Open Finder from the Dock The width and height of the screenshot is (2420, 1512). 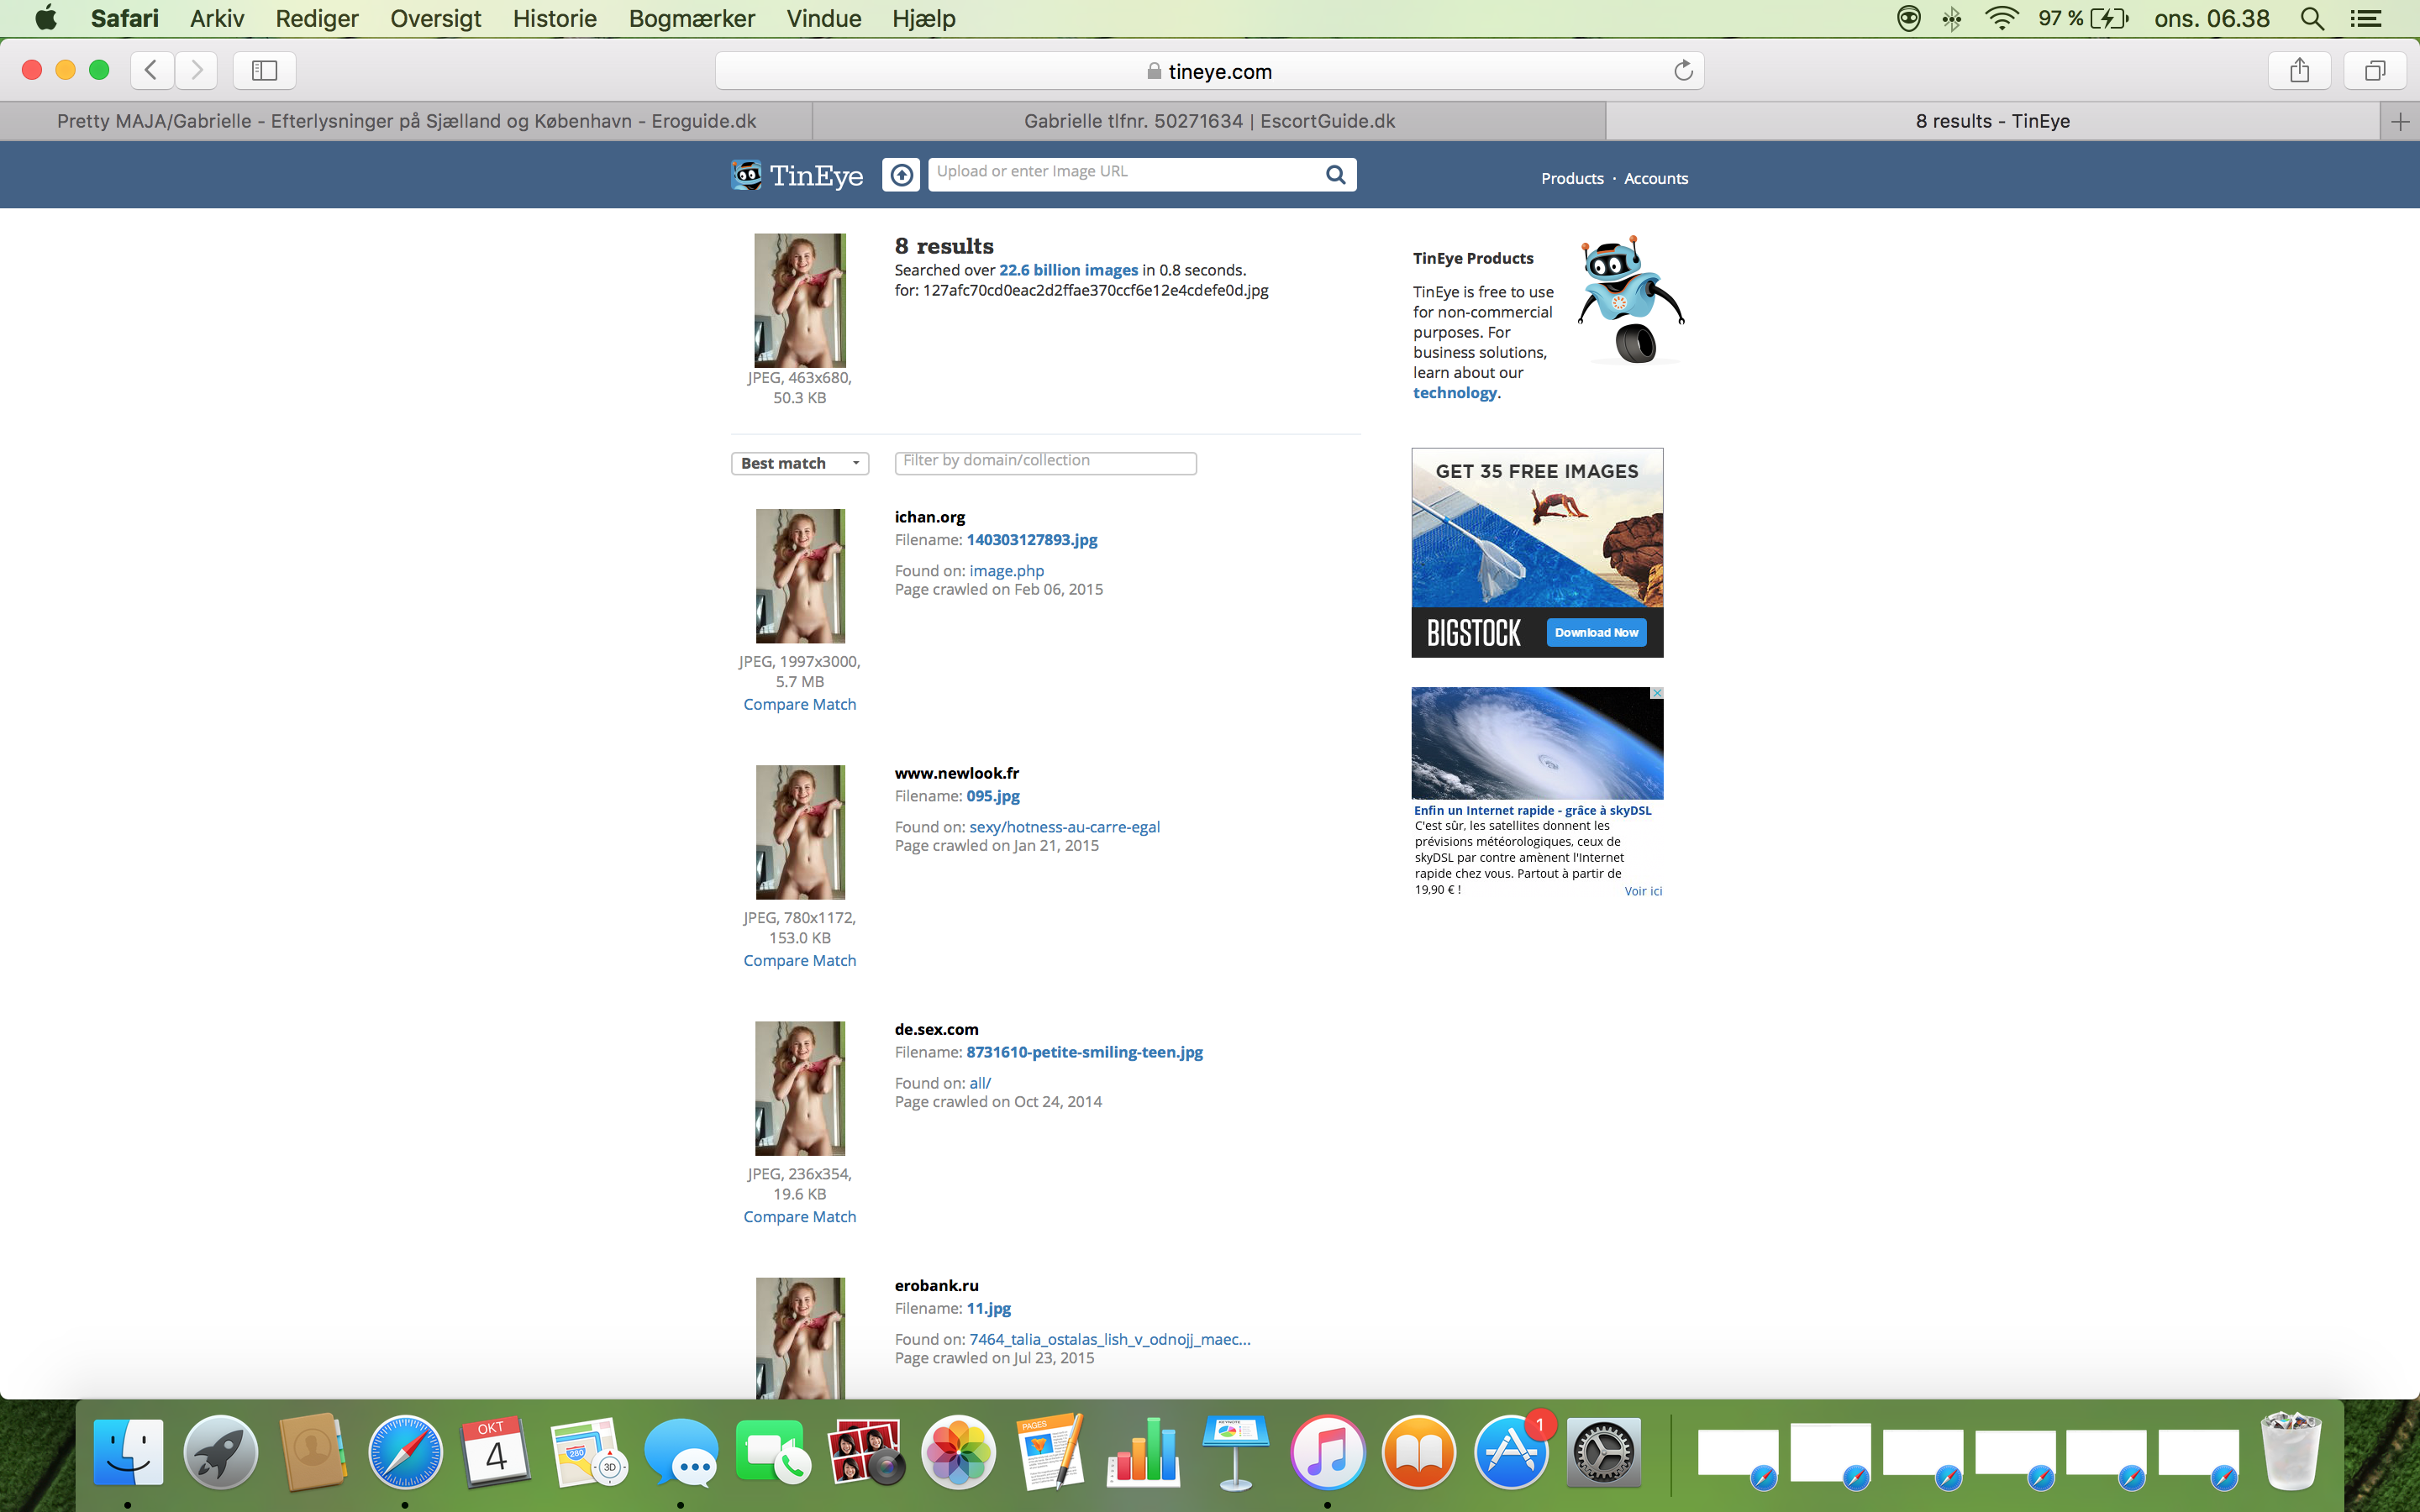point(128,1452)
